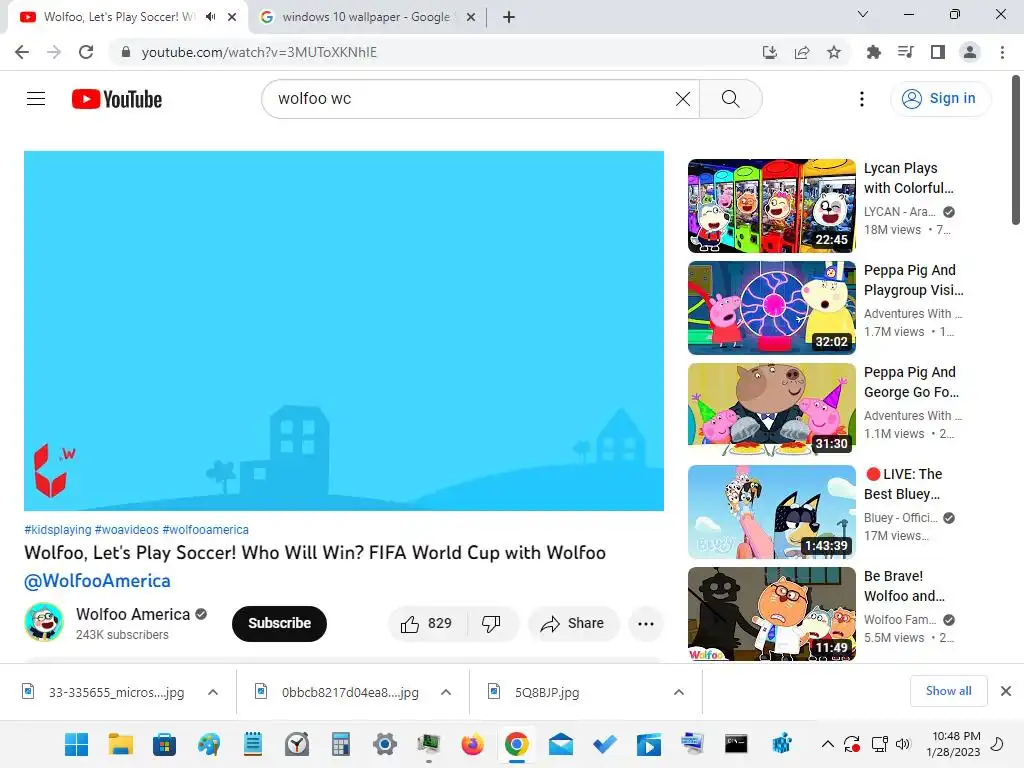Close the downloads bar
The width and height of the screenshot is (1024, 768).
point(1006,691)
